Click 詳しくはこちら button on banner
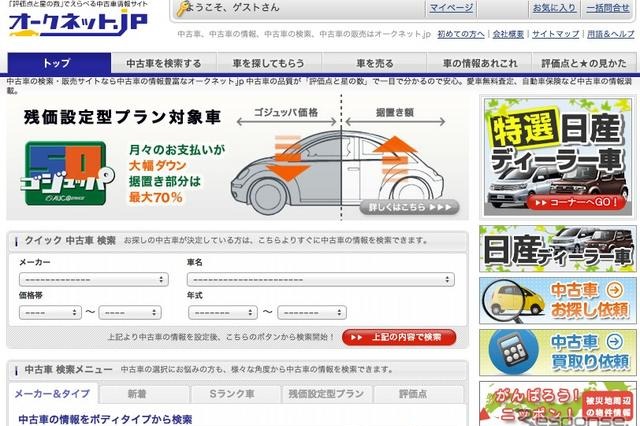This screenshot has height=426, width=640. tap(409, 207)
